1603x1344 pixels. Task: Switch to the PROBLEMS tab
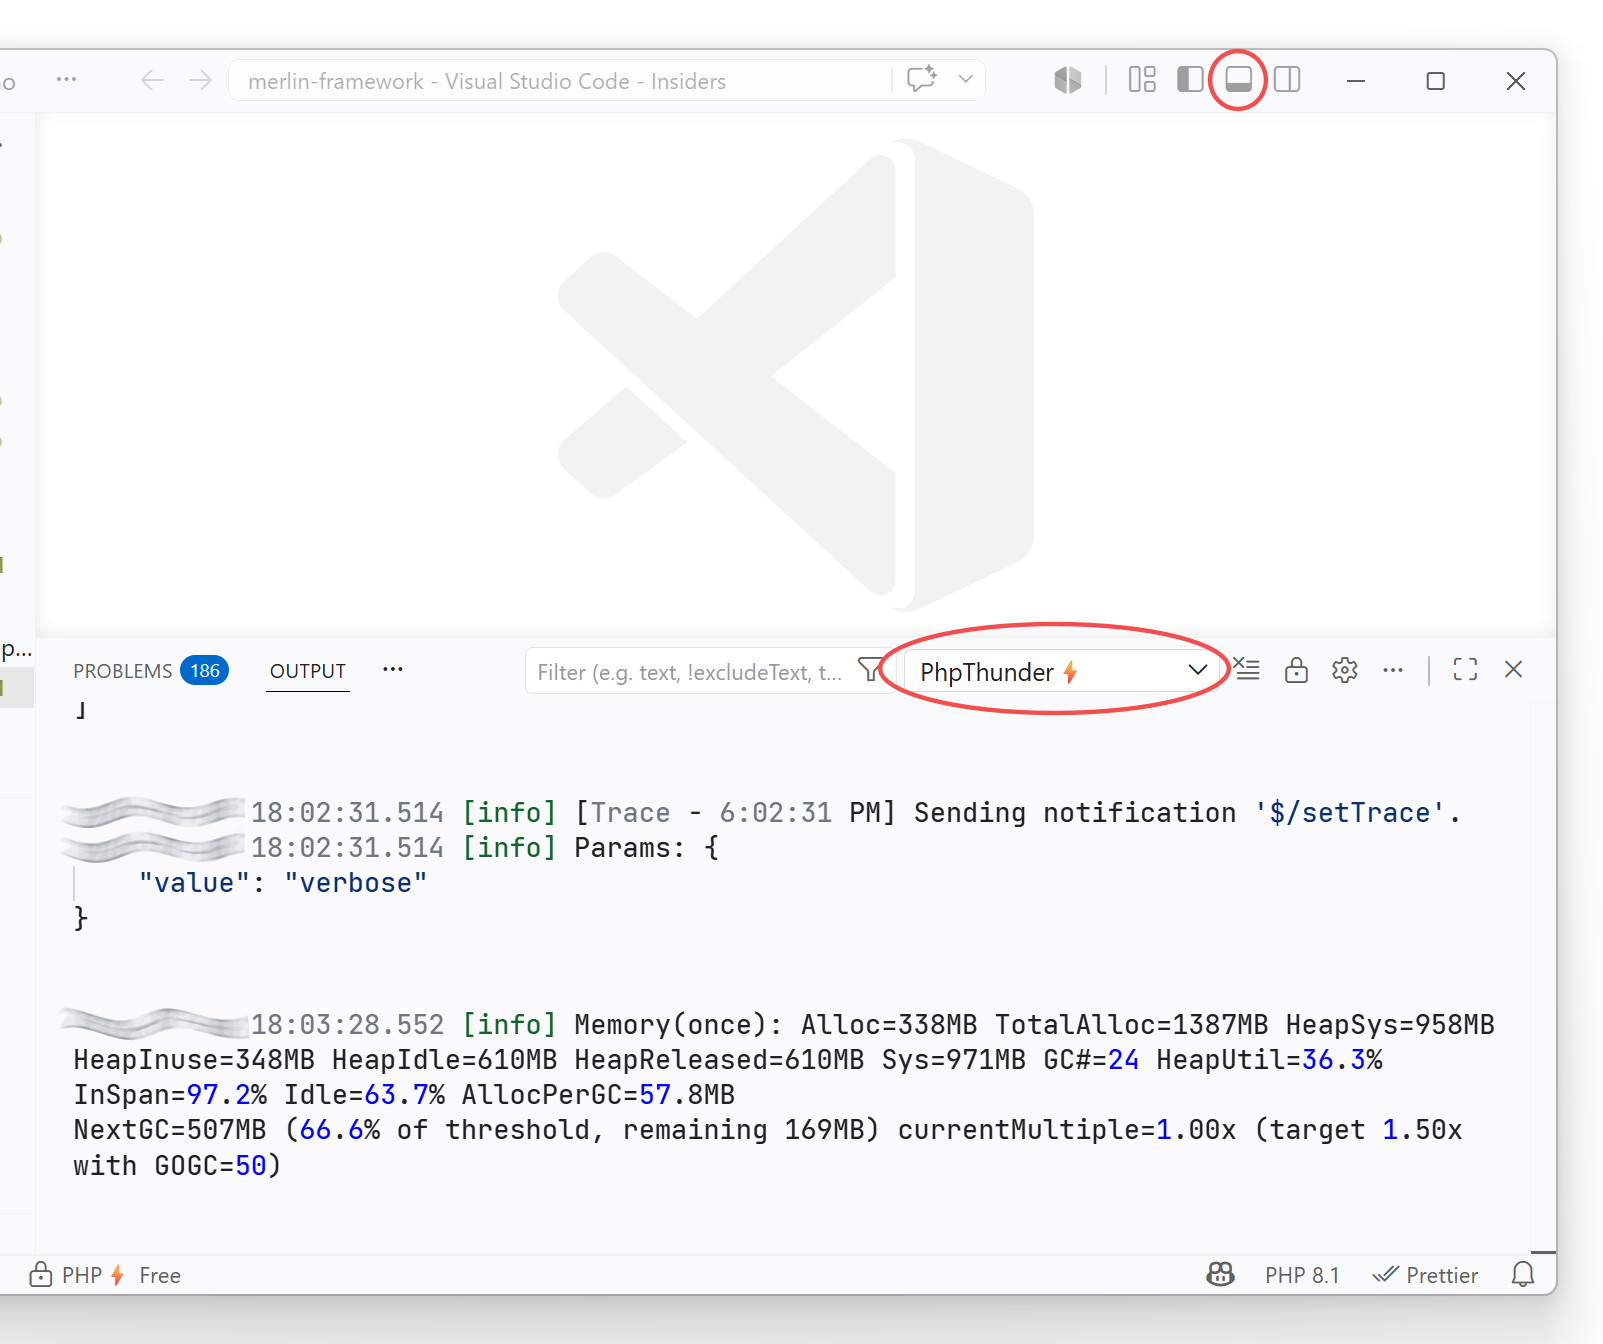123,671
